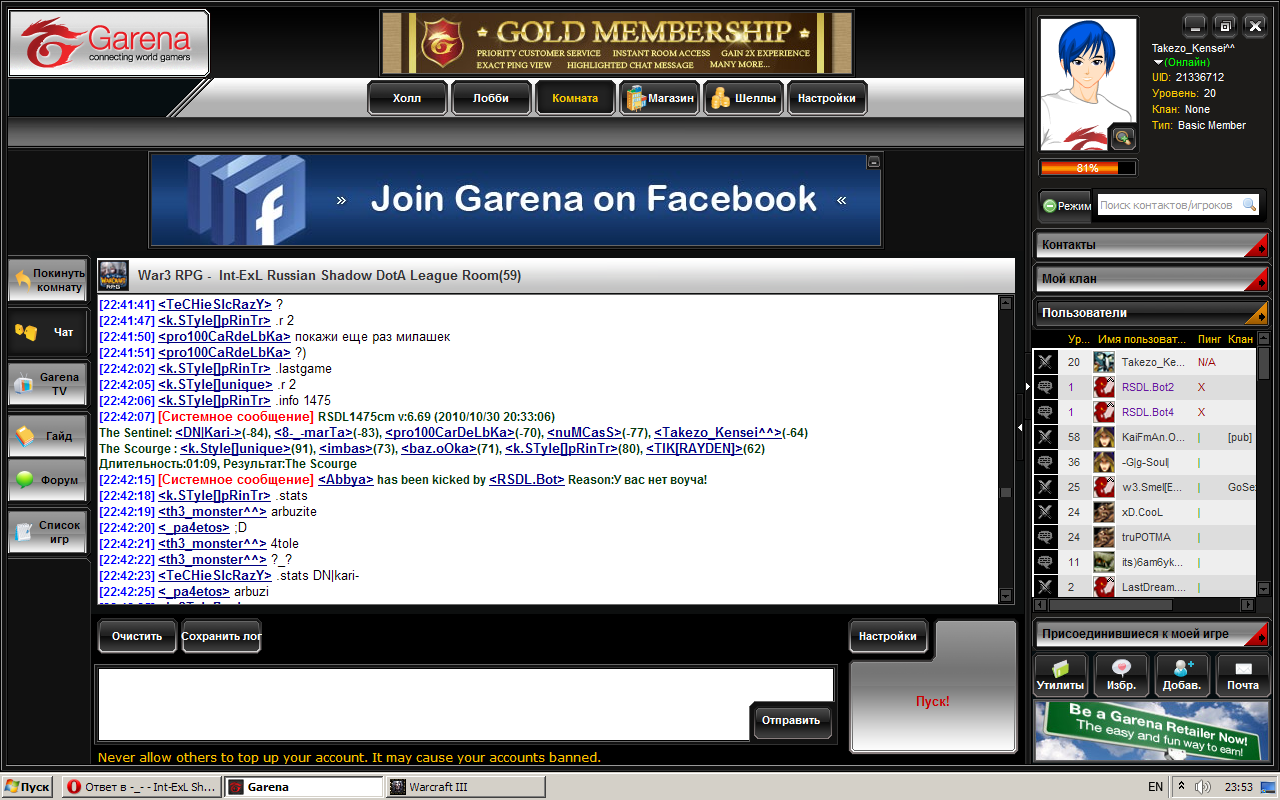1280x800 pixels.
Task: Click the avatar icon of truPOTMA
Action: [1104, 537]
